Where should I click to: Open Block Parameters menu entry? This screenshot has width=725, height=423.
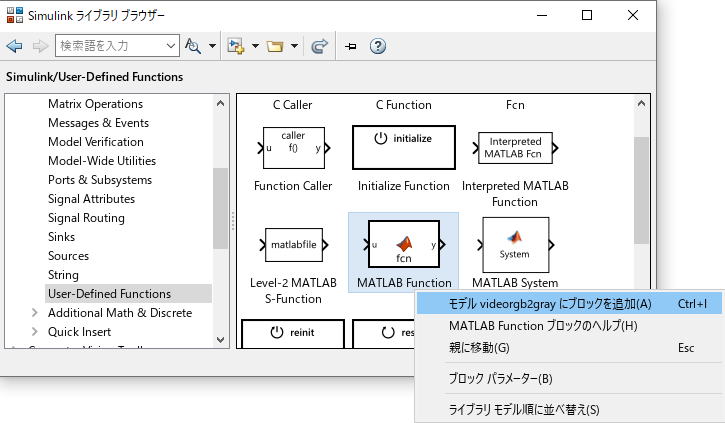pyautogui.click(x=569, y=379)
